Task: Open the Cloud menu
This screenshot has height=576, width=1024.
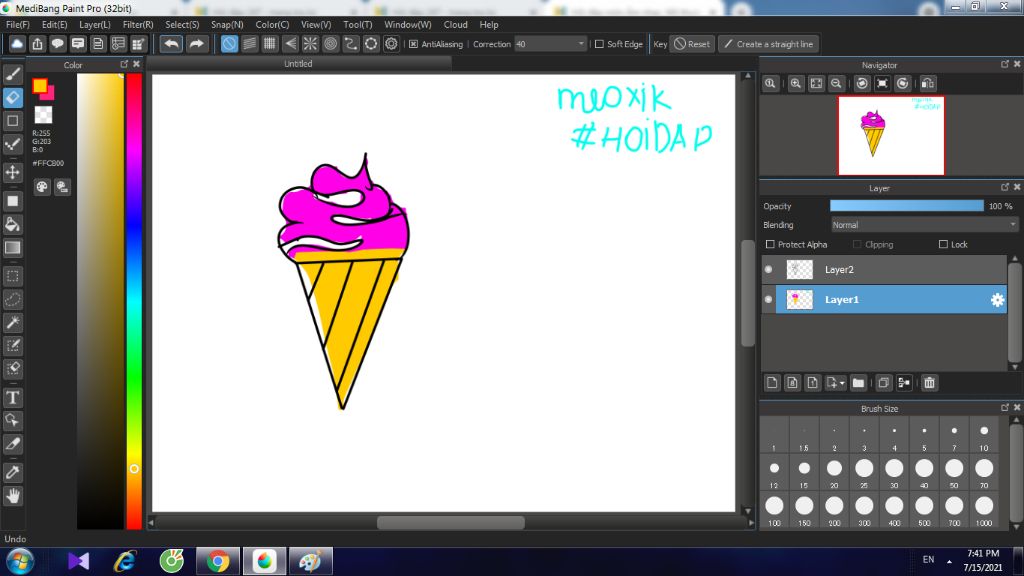Action: point(455,25)
